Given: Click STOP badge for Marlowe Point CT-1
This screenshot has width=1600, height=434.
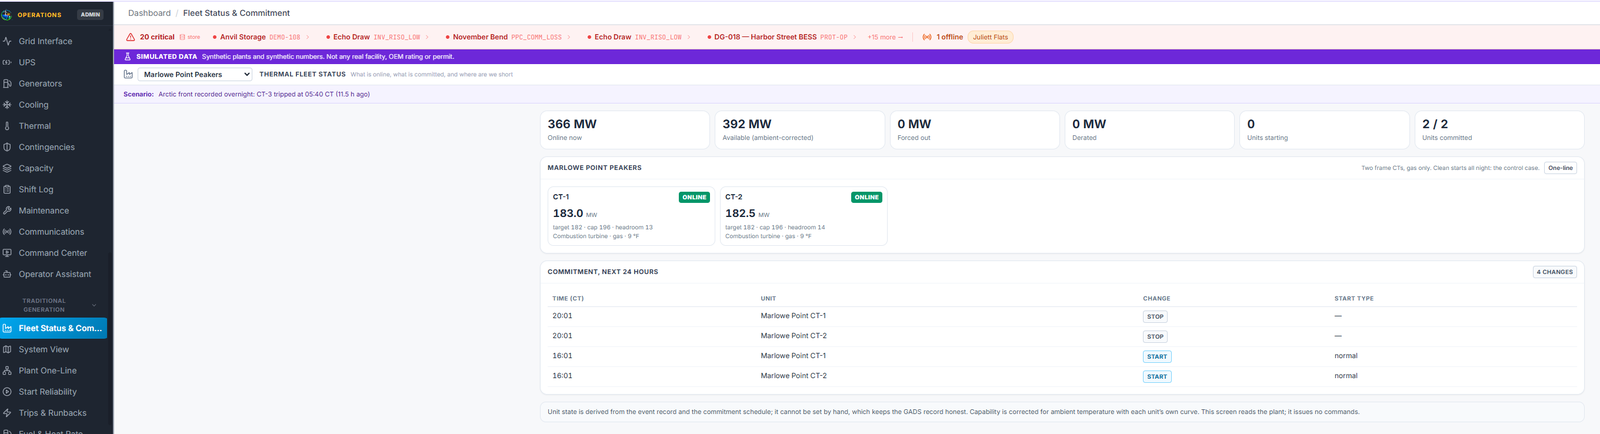Looking at the screenshot, I should click(1155, 317).
